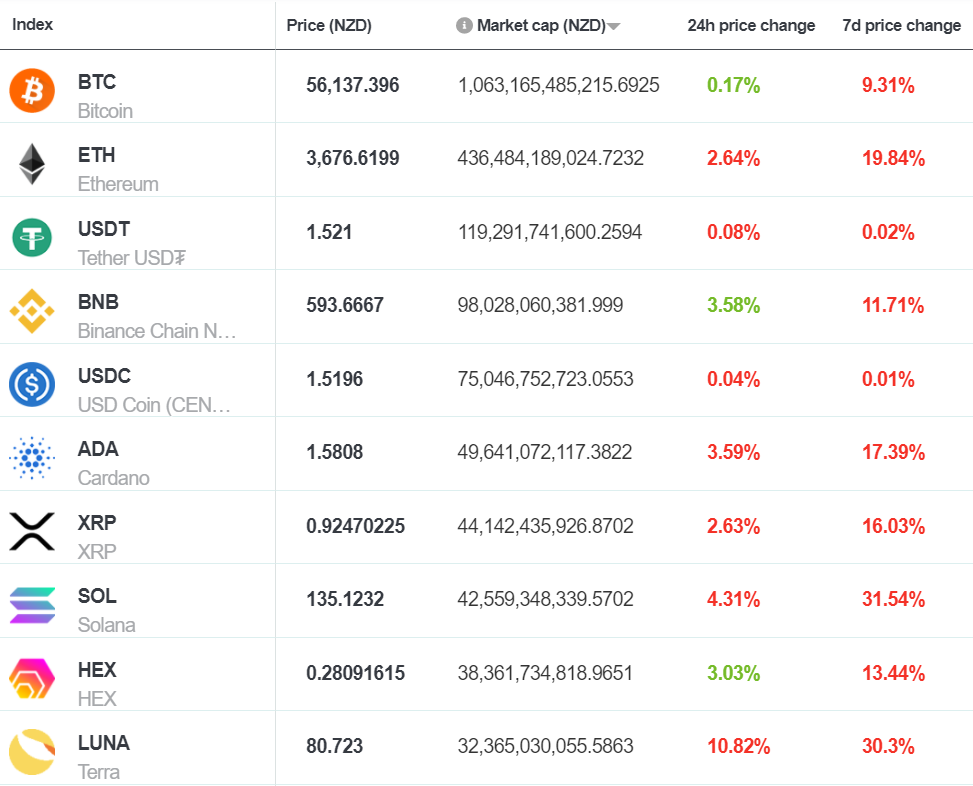The width and height of the screenshot is (973, 786).
Task: Open the ADA ticker link
Action: coord(97,449)
